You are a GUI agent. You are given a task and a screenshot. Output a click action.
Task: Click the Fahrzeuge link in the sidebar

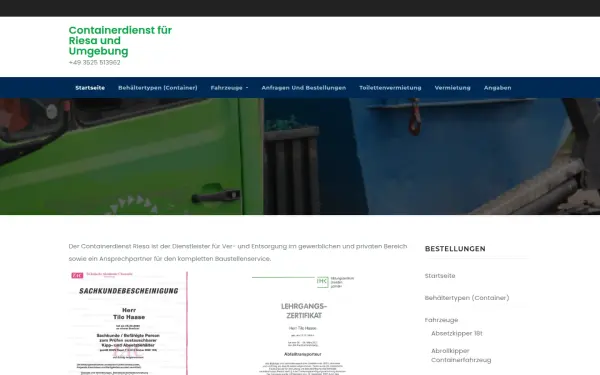[441, 320]
